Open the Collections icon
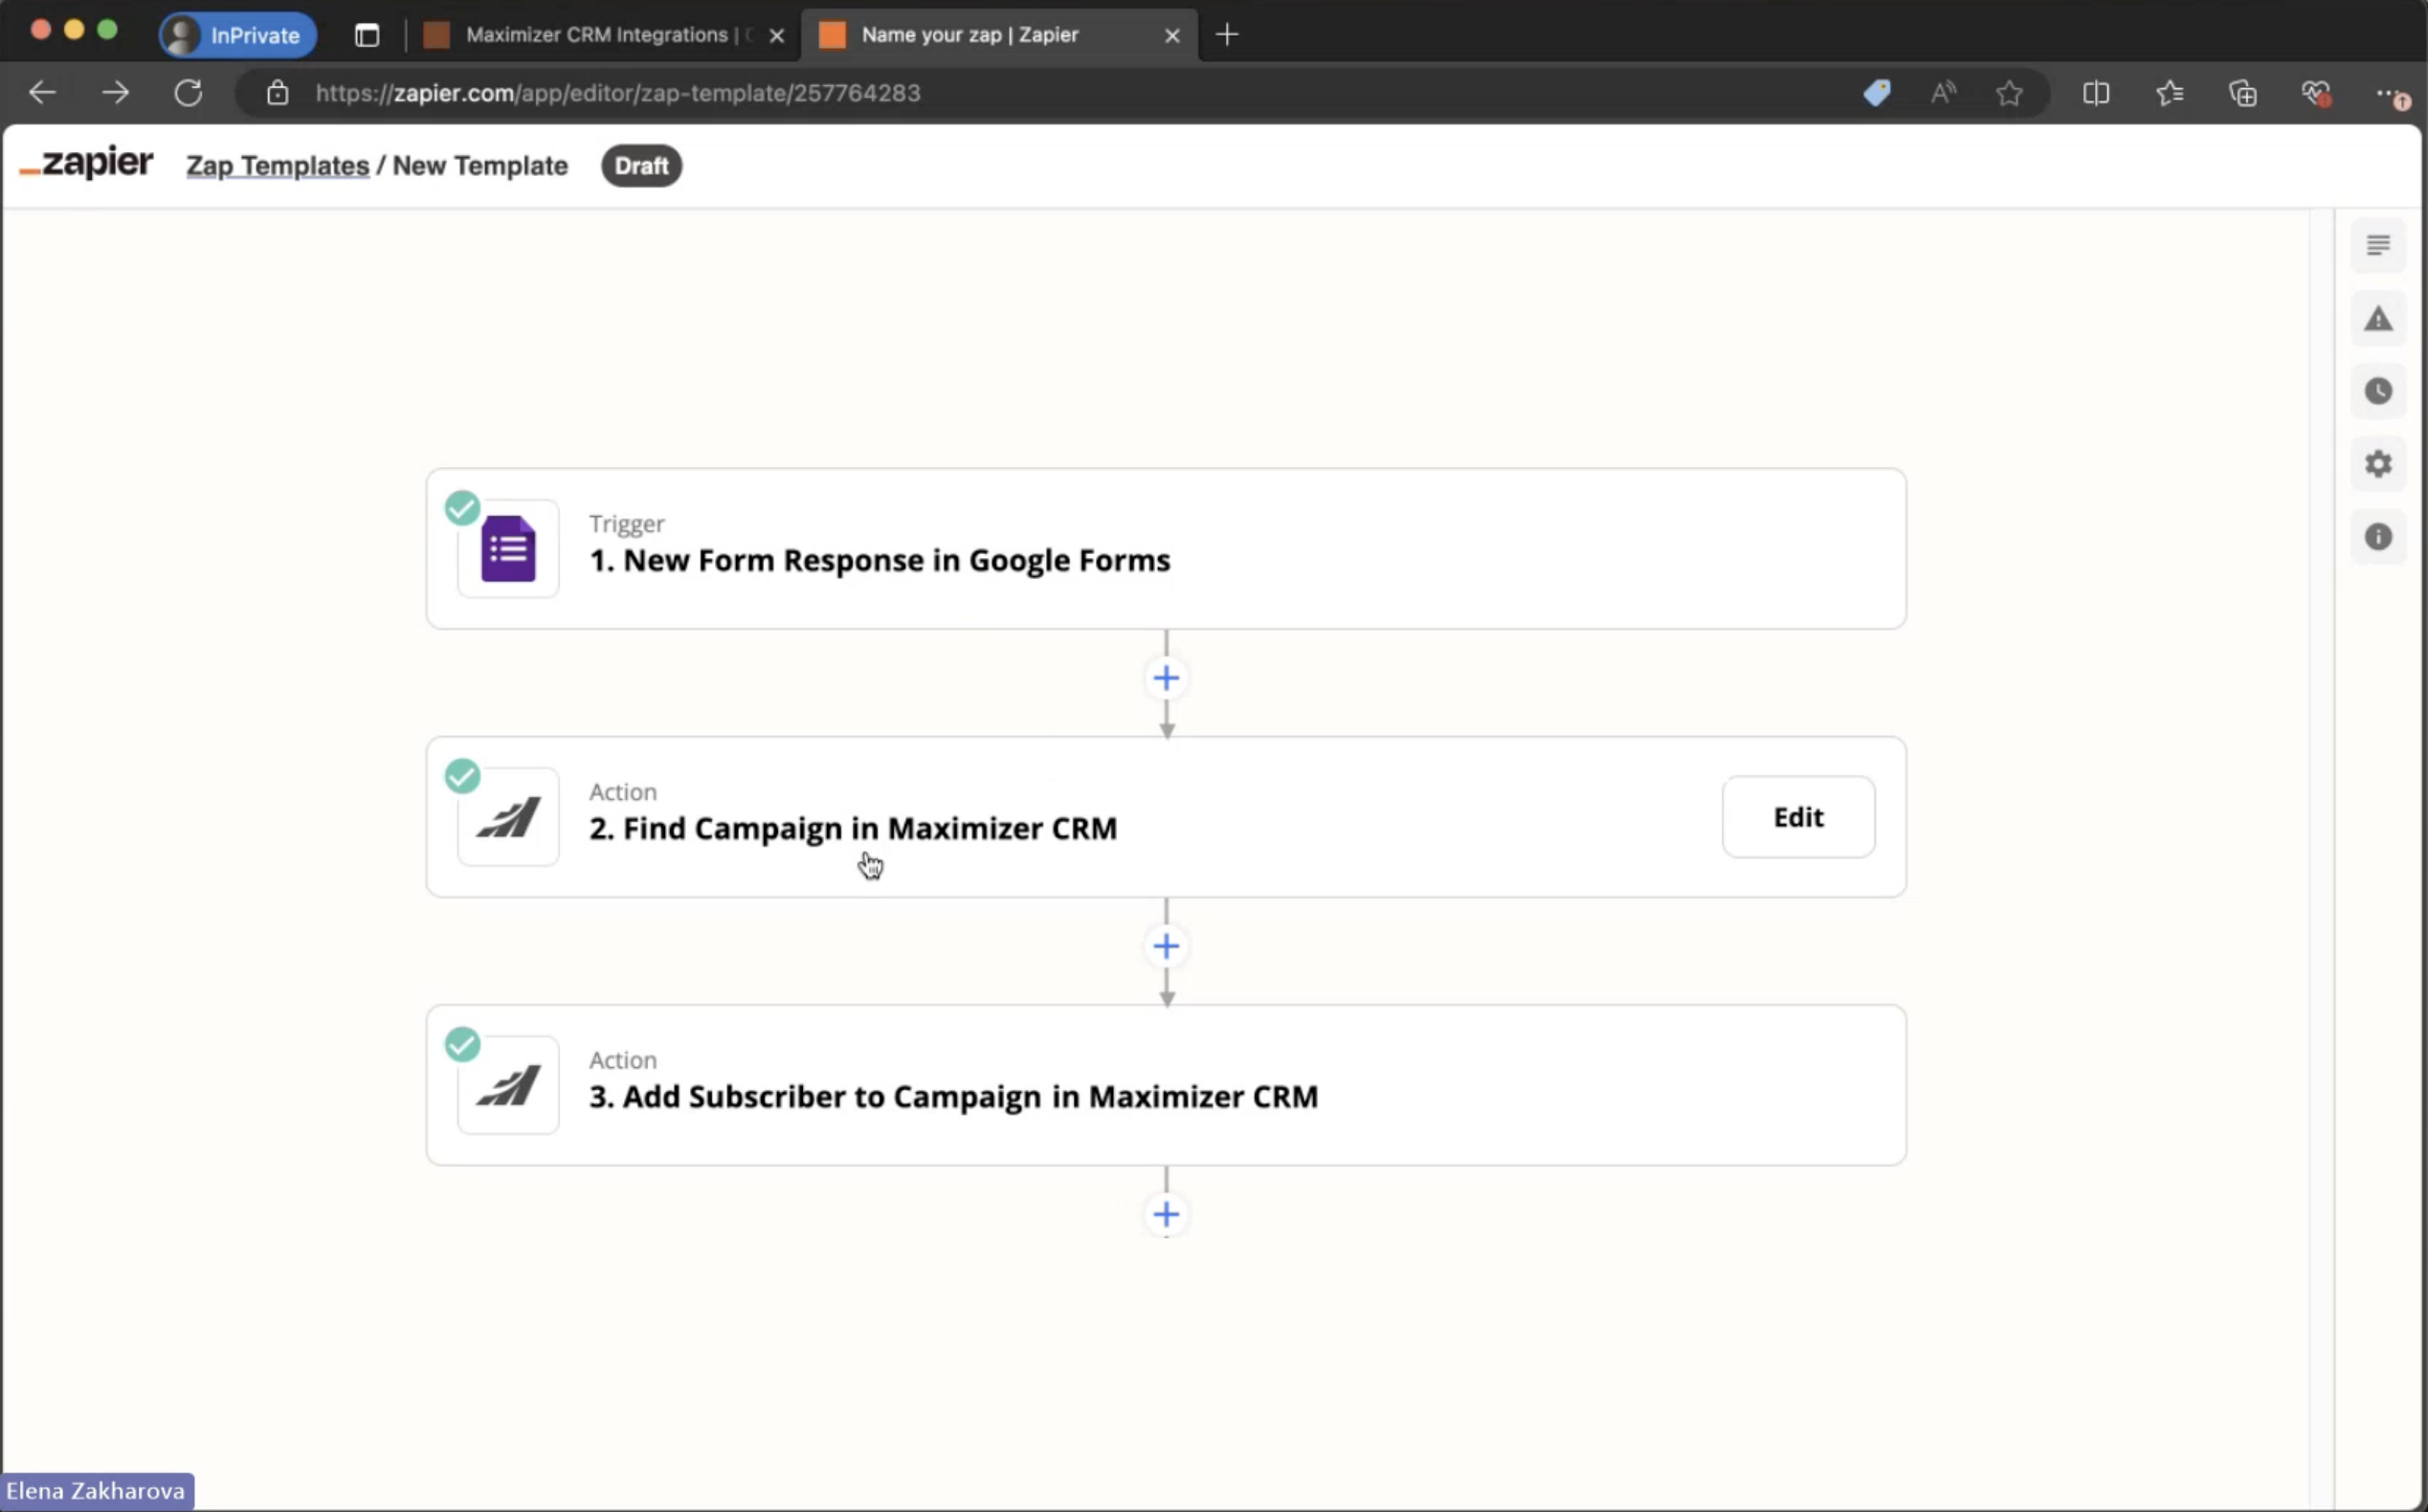Image resolution: width=2428 pixels, height=1512 pixels. 2243,93
